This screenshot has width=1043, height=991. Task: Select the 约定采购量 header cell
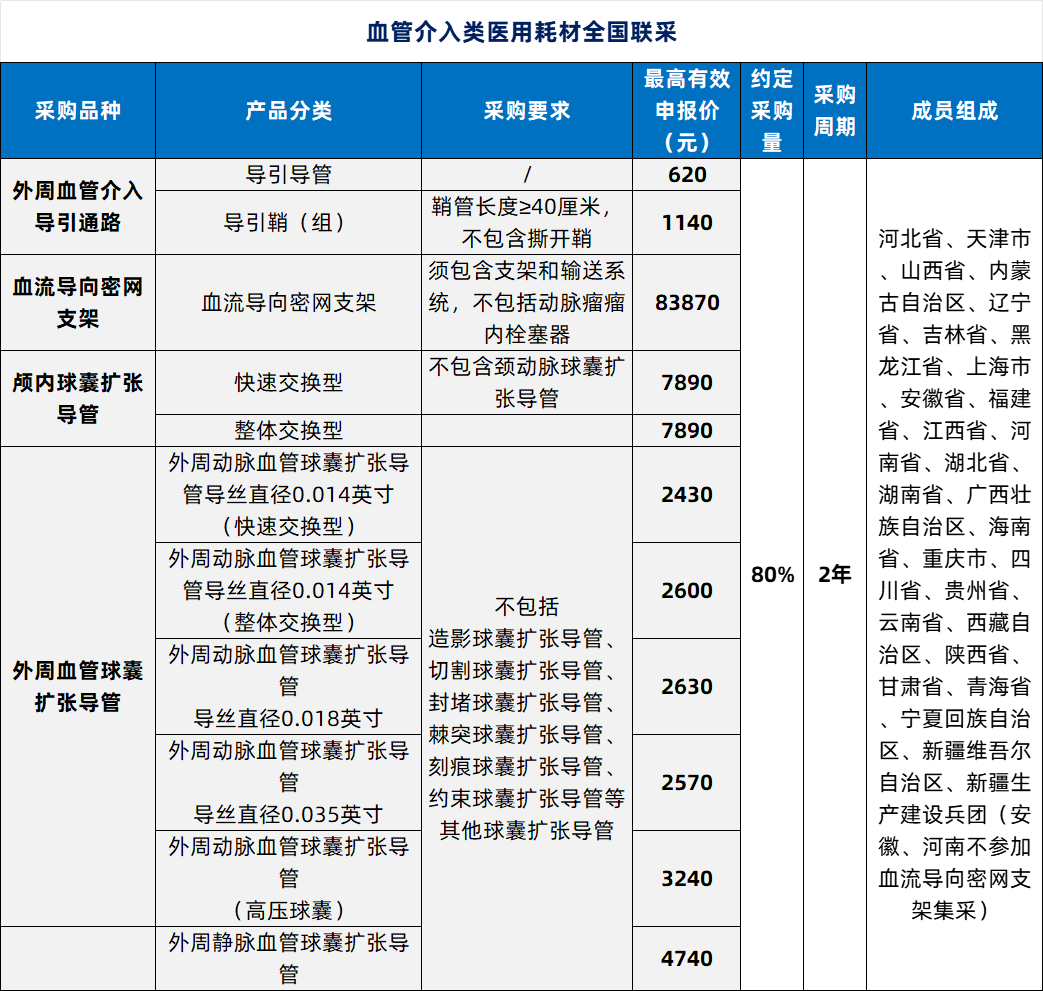770,110
